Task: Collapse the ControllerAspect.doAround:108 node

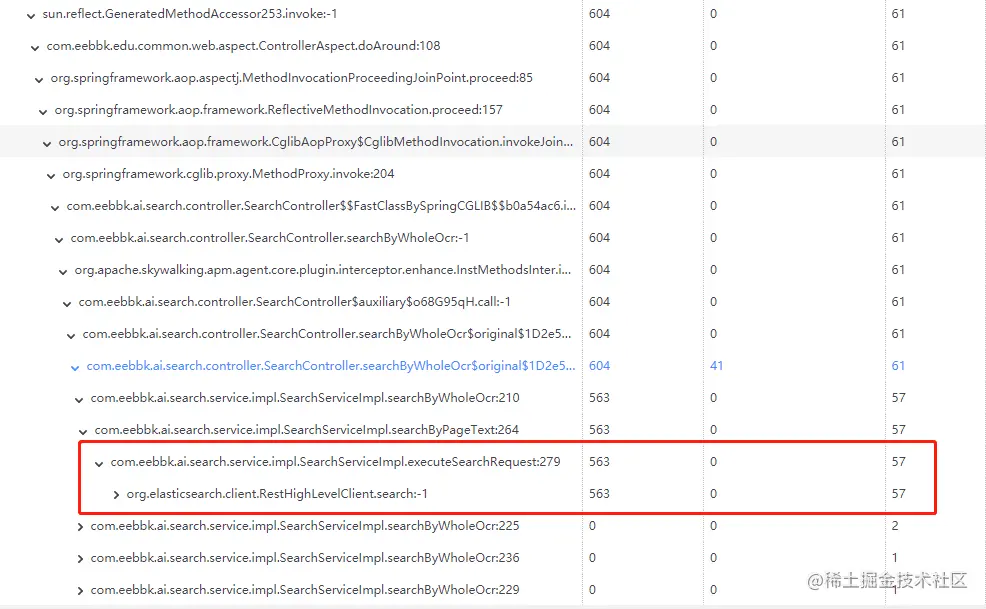Action: pyautogui.click(x=35, y=47)
